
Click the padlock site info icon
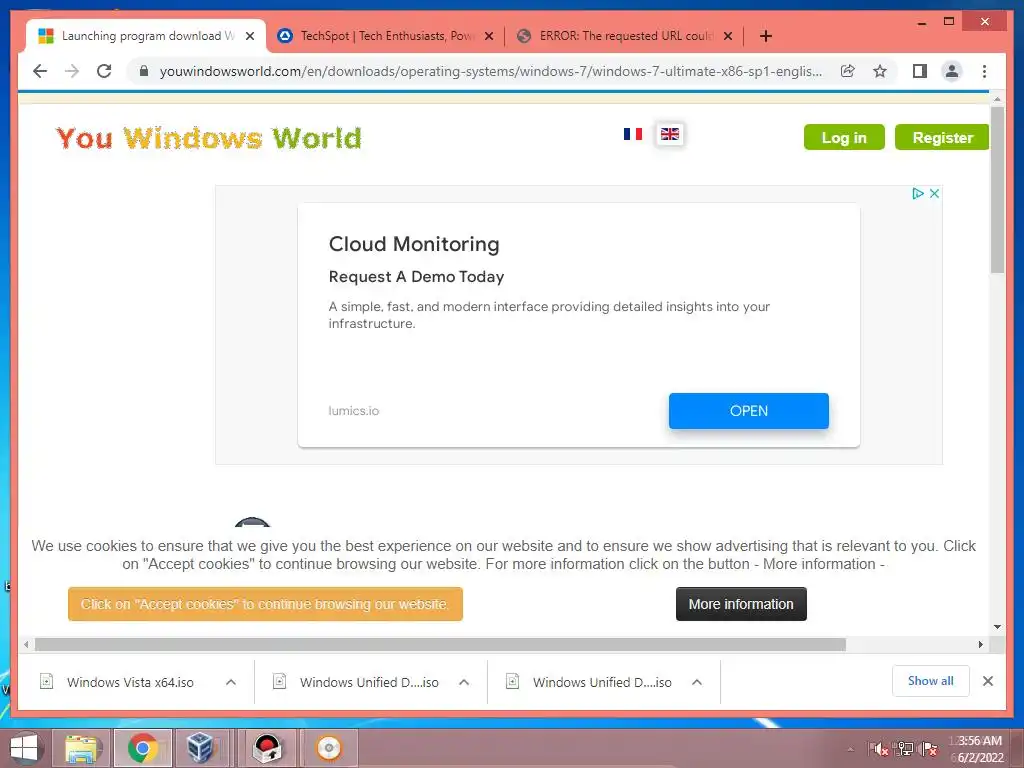[x=144, y=71]
